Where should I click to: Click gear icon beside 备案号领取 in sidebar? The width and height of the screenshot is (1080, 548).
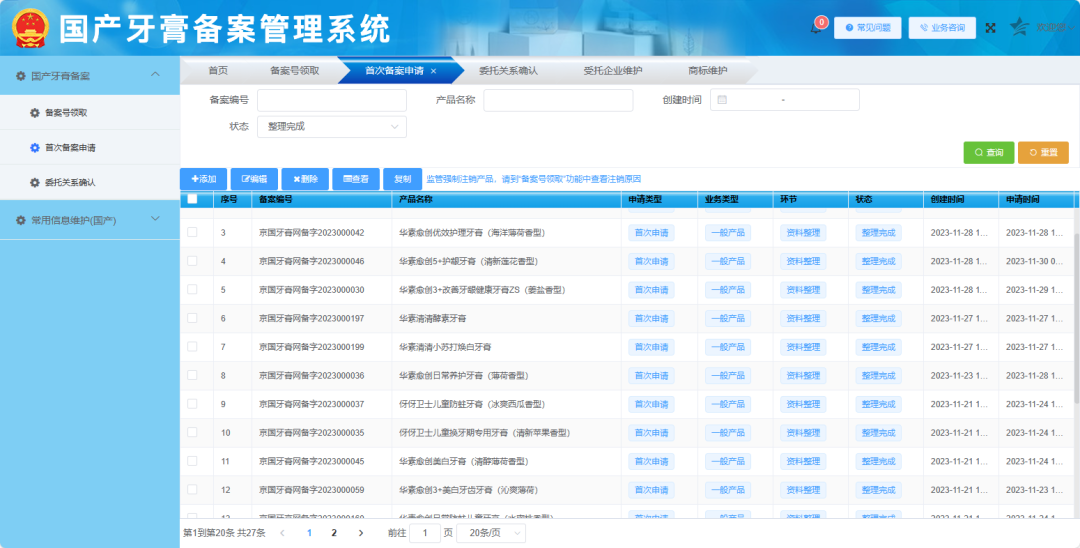click(34, 113)
